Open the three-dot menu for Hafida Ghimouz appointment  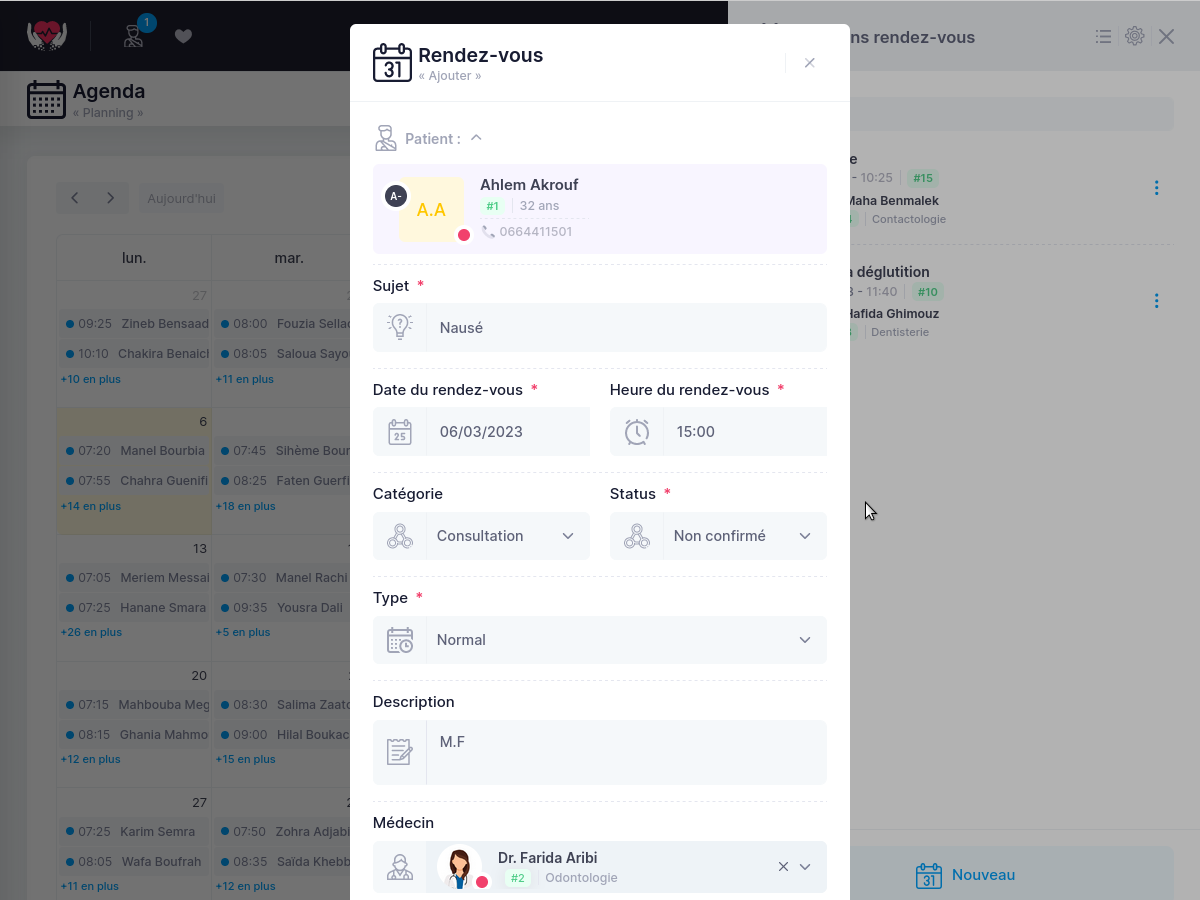coord(1156,300)
